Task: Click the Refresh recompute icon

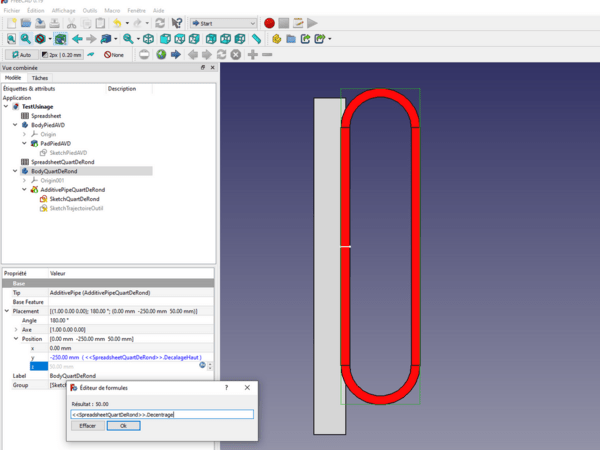Action: point(161,22)
